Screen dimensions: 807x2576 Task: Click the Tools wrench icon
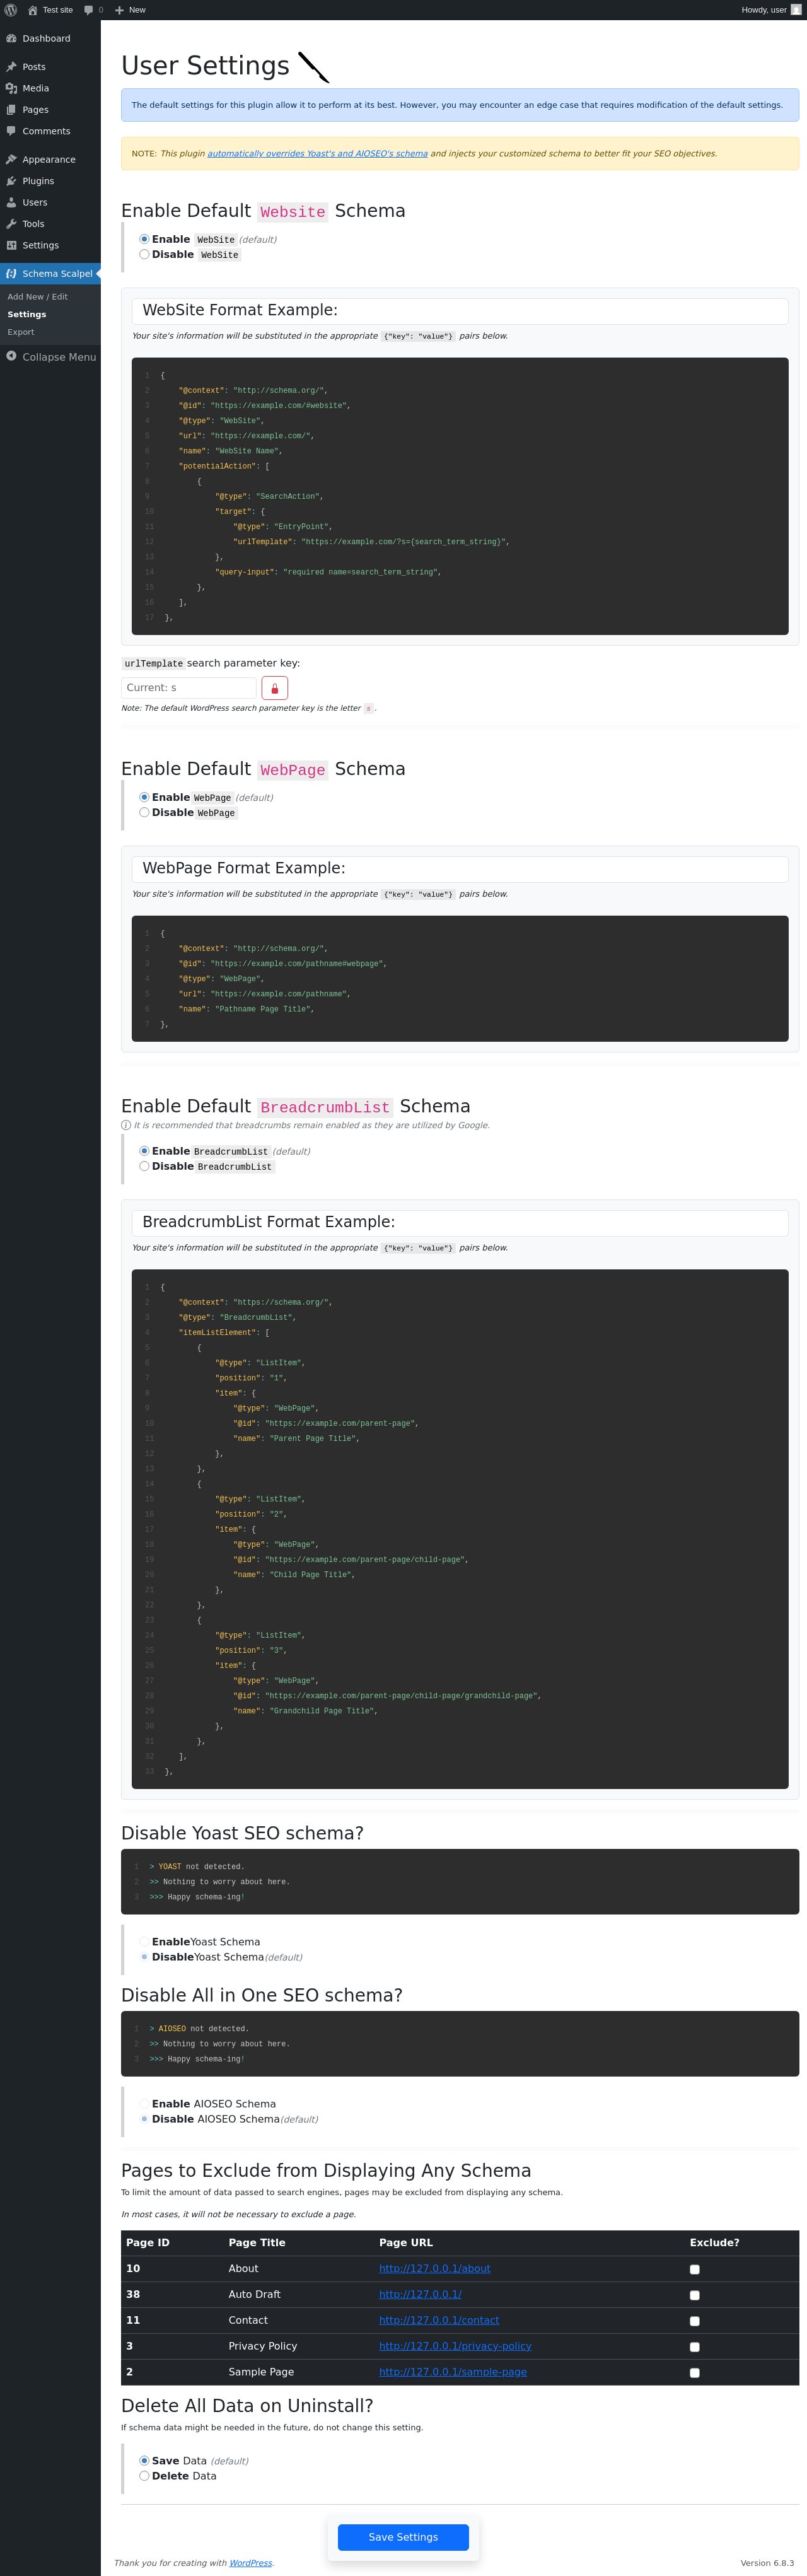pos(11,224)
